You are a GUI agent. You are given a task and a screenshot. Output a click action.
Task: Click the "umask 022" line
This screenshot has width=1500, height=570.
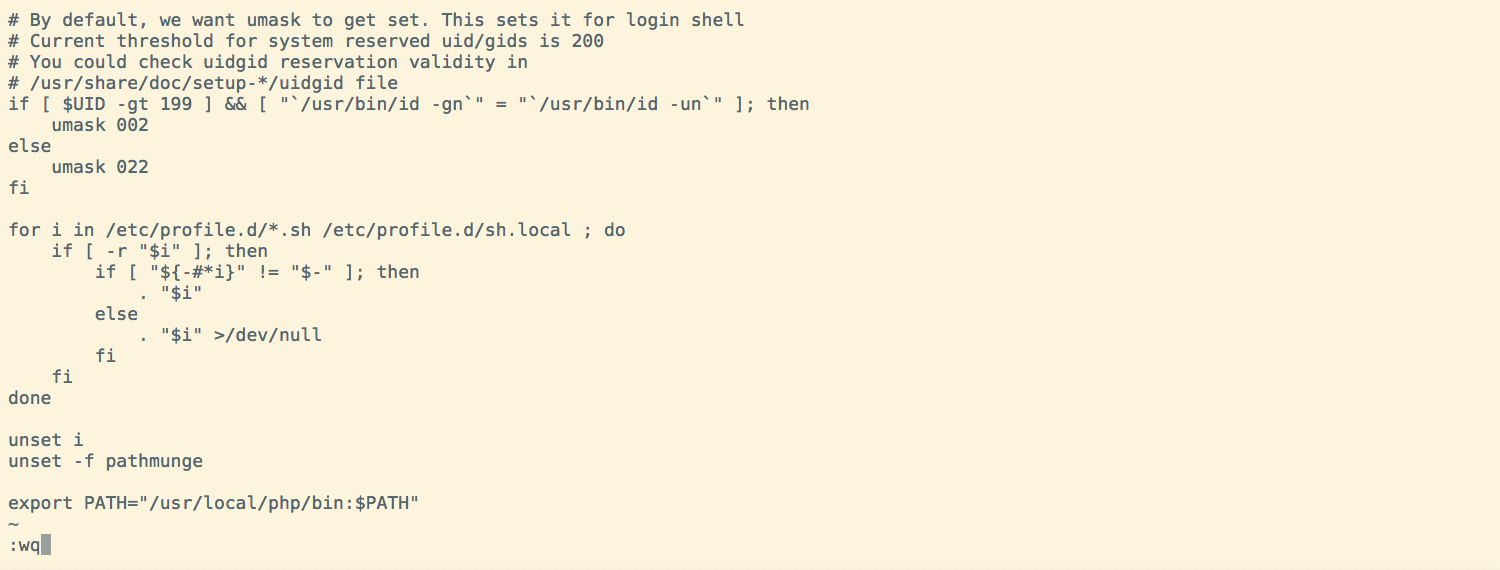(100, 167)
